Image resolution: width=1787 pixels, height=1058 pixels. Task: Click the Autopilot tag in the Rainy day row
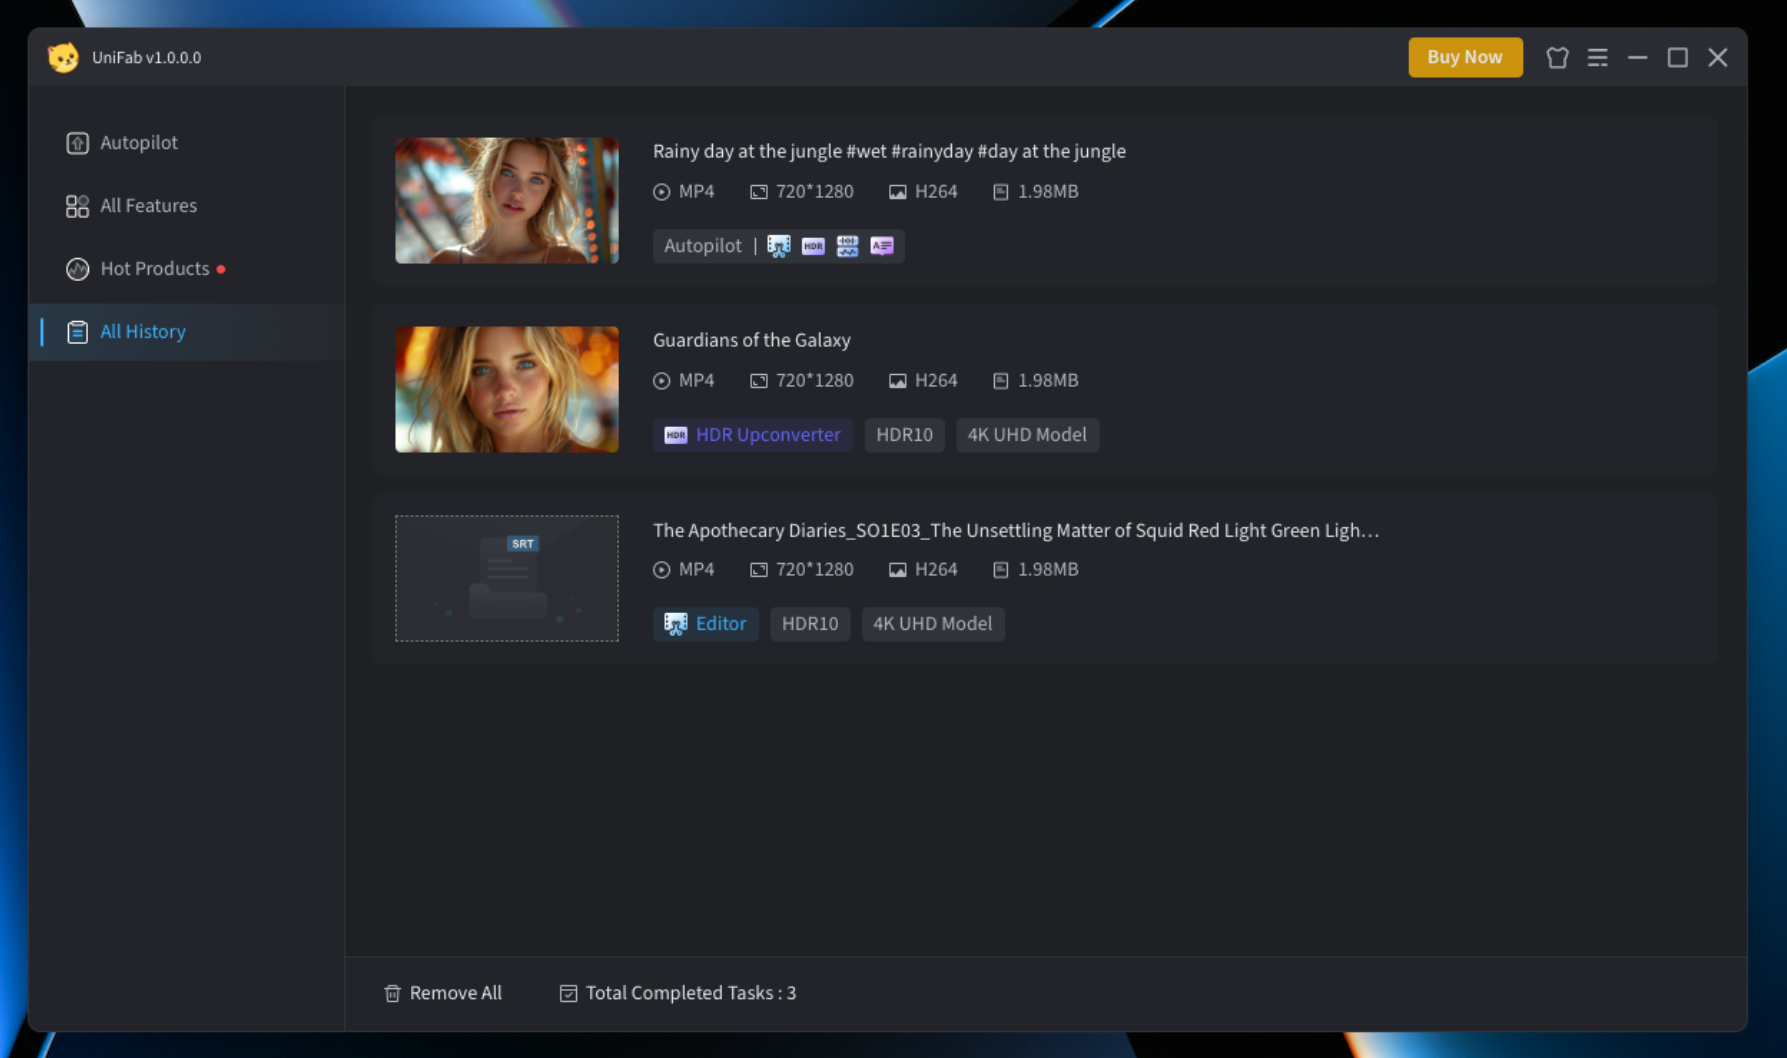pos(778,245)
